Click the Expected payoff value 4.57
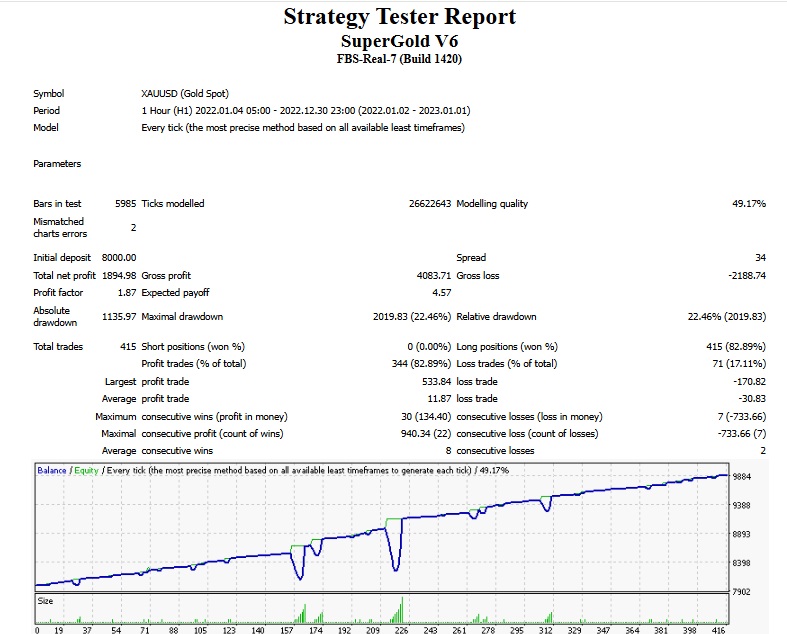This screenshot has height=634, width=787. (x=441, y=293)
